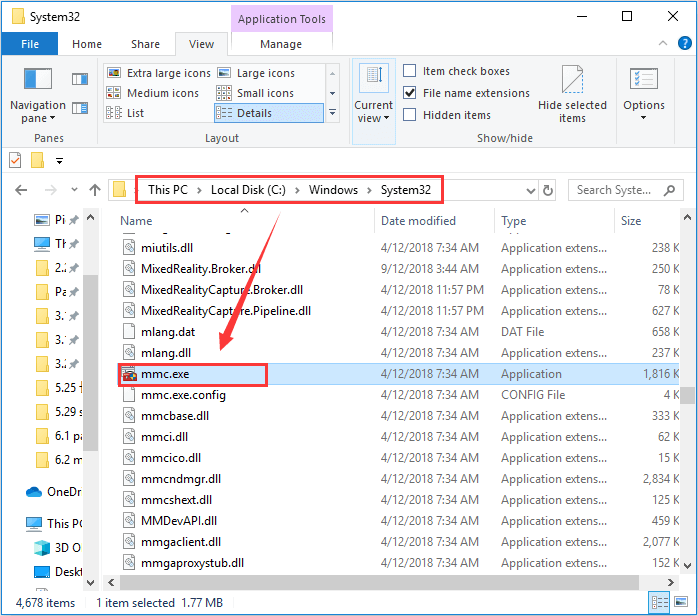Open the Current view dropdown
The width and height of the screenshot is (698, 616).
(x=373, y=102)
